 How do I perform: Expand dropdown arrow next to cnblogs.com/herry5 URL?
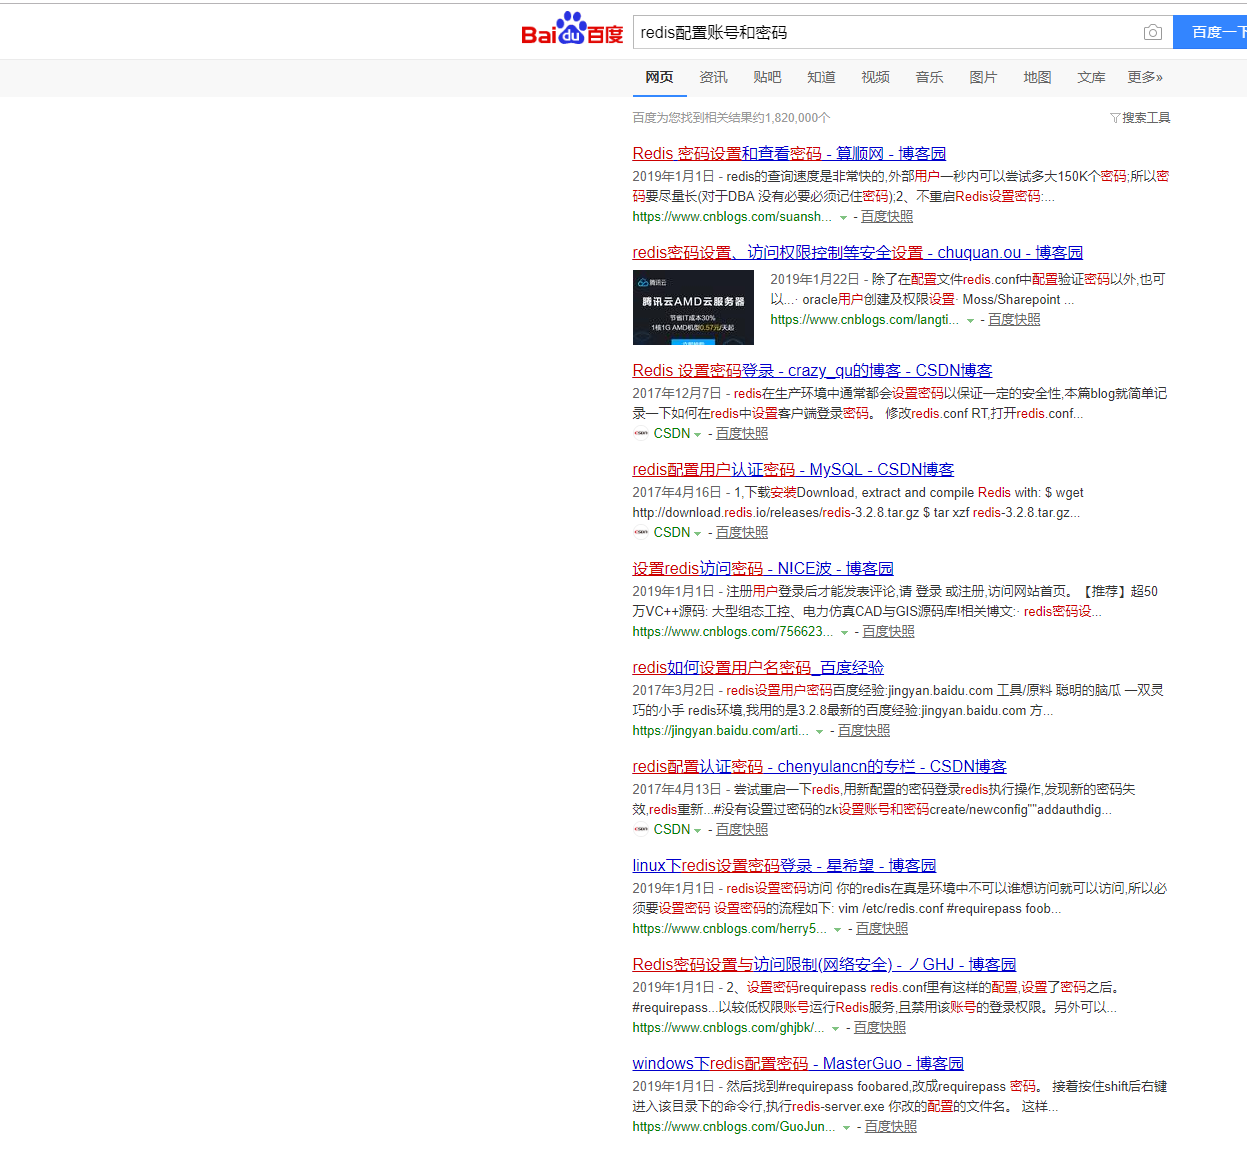[x=838, y=929]
